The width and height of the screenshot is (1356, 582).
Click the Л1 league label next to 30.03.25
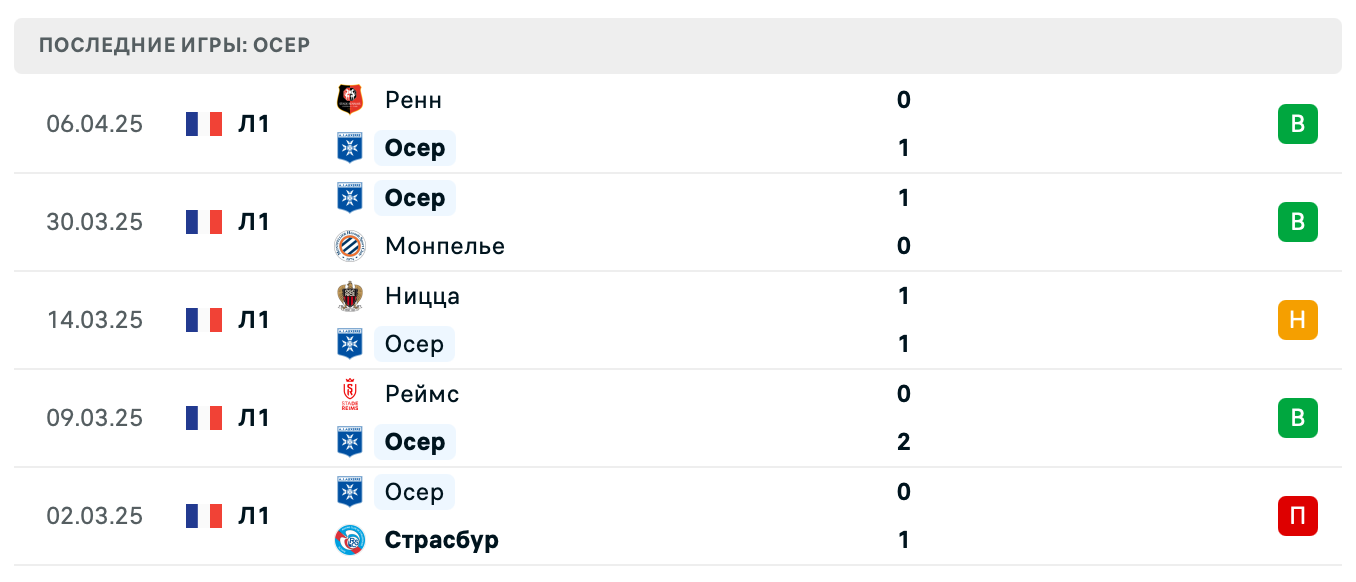coord(254,222)
